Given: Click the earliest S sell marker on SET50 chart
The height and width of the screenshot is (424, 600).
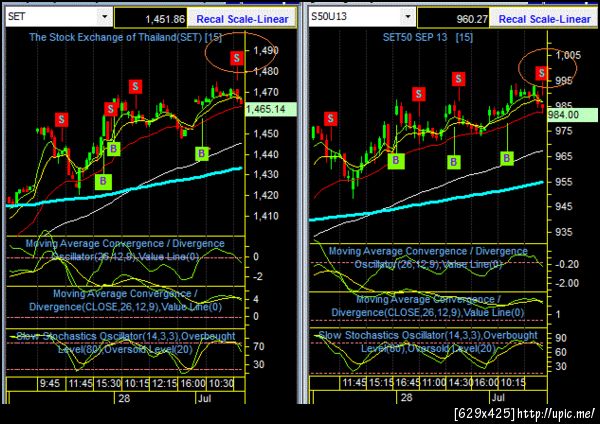Looking at the screenshot, I should 331,119.
